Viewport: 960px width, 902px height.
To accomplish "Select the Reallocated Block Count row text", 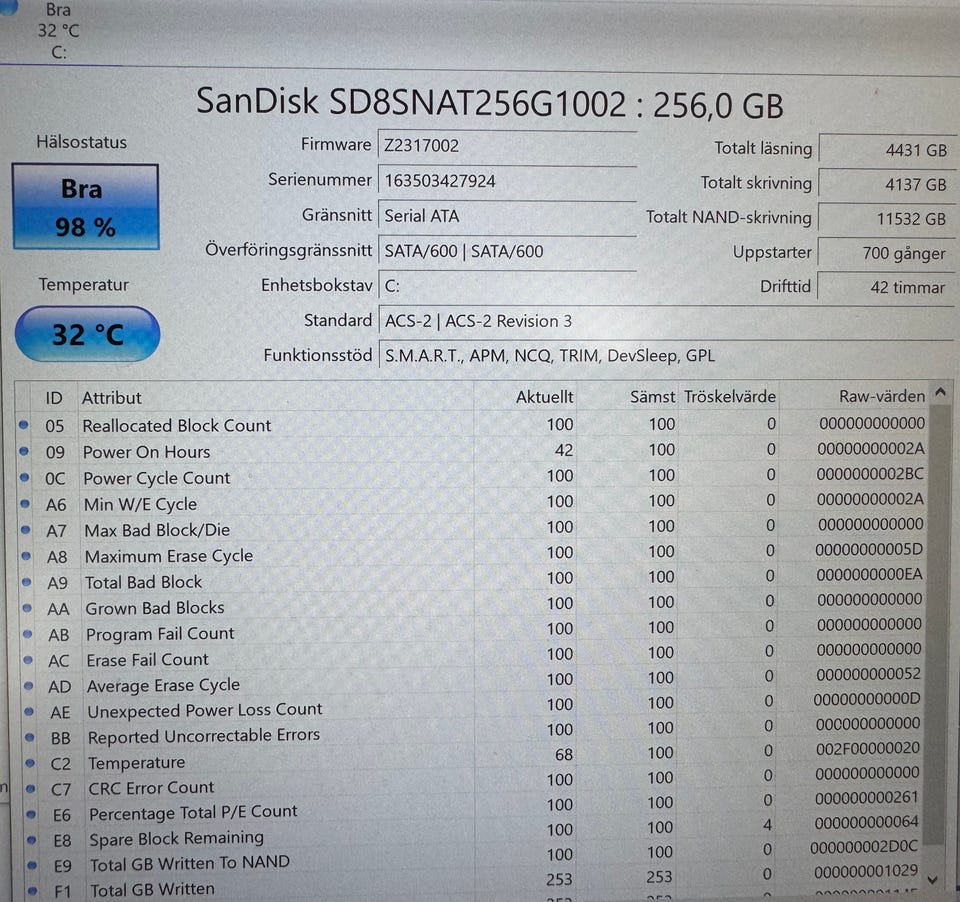I will [x=177, y=426].
